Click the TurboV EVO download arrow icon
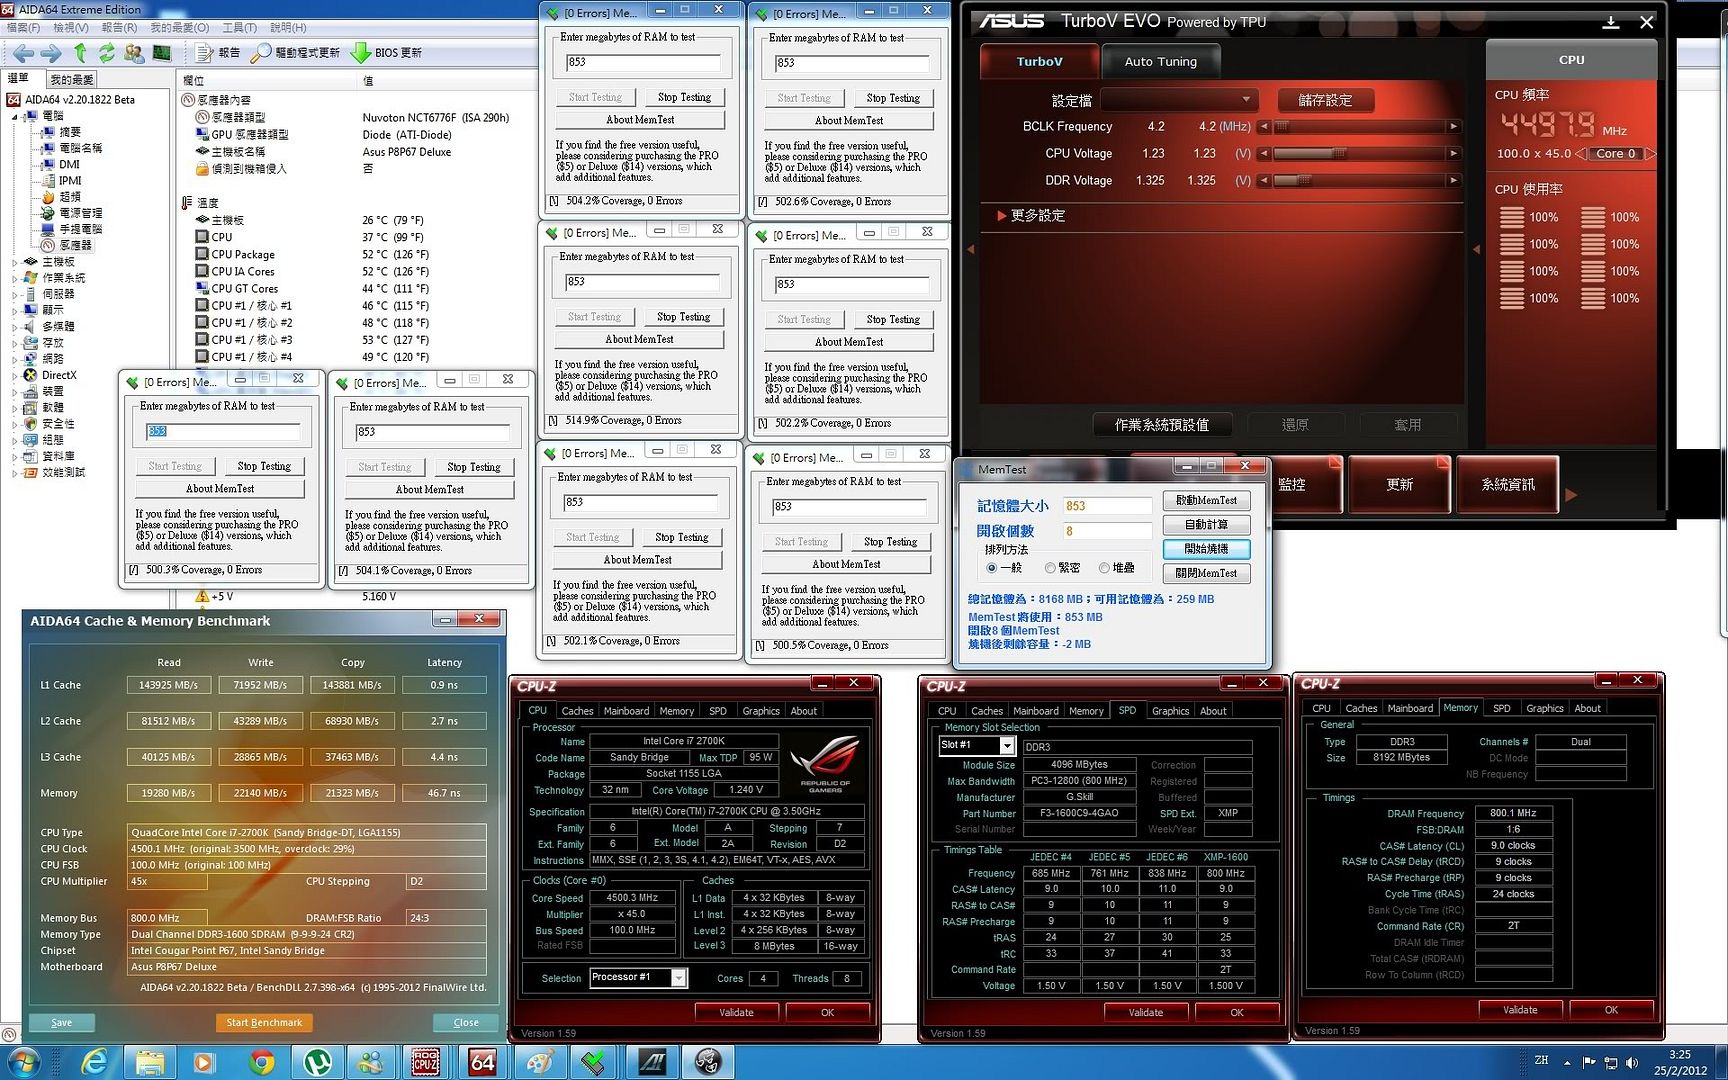 coord(1610,22)
